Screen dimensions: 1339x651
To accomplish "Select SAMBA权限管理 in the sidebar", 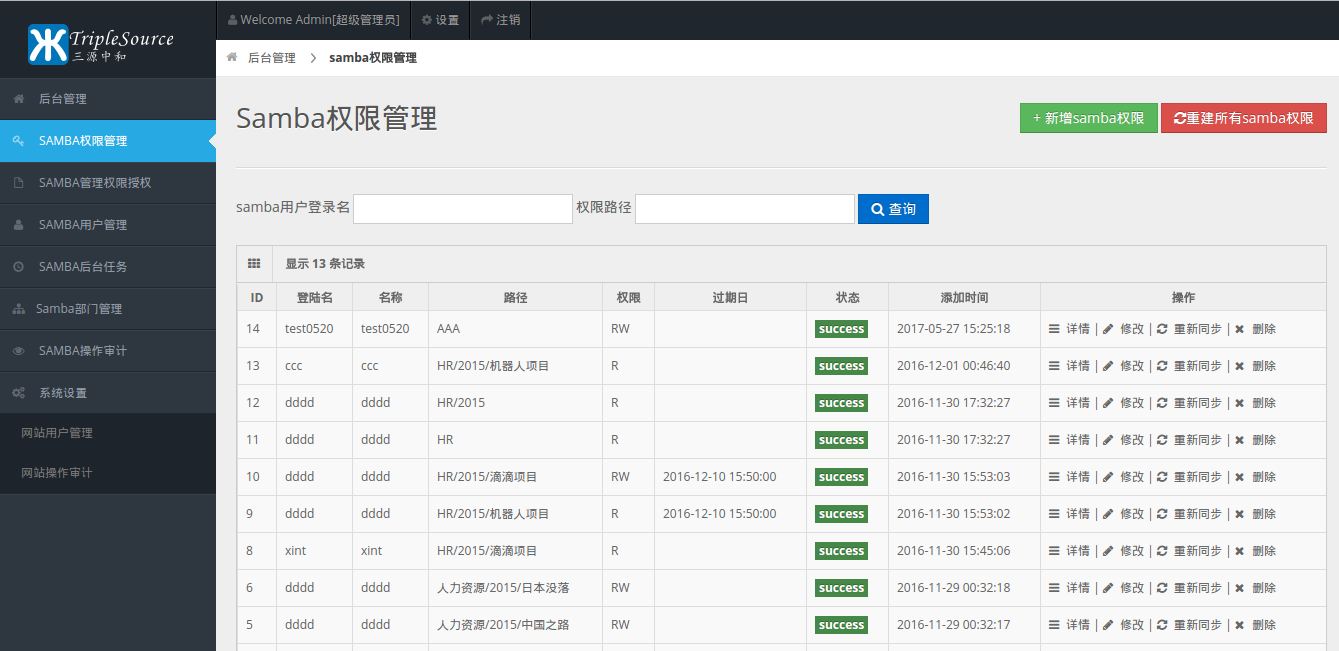I will pos(108,141).
